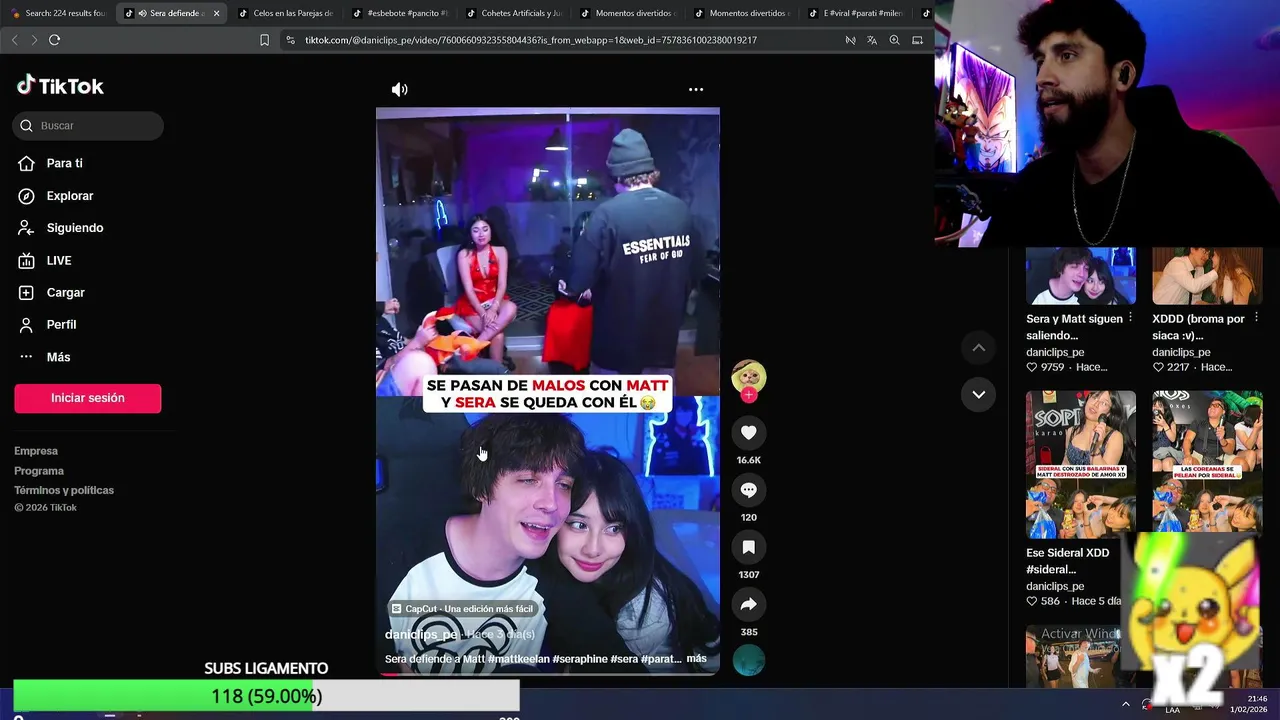This screenshot has height=720, width=1280.
Task: Click the CapCut edición más fácil tag
Action: (462, 609)
